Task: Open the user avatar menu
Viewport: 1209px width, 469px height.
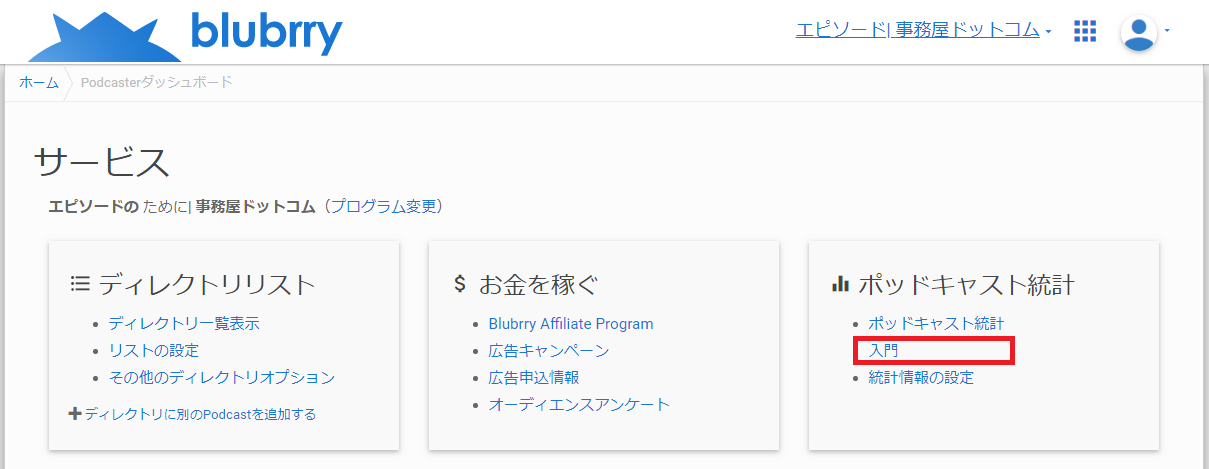Action: [x=1138, y=32]
